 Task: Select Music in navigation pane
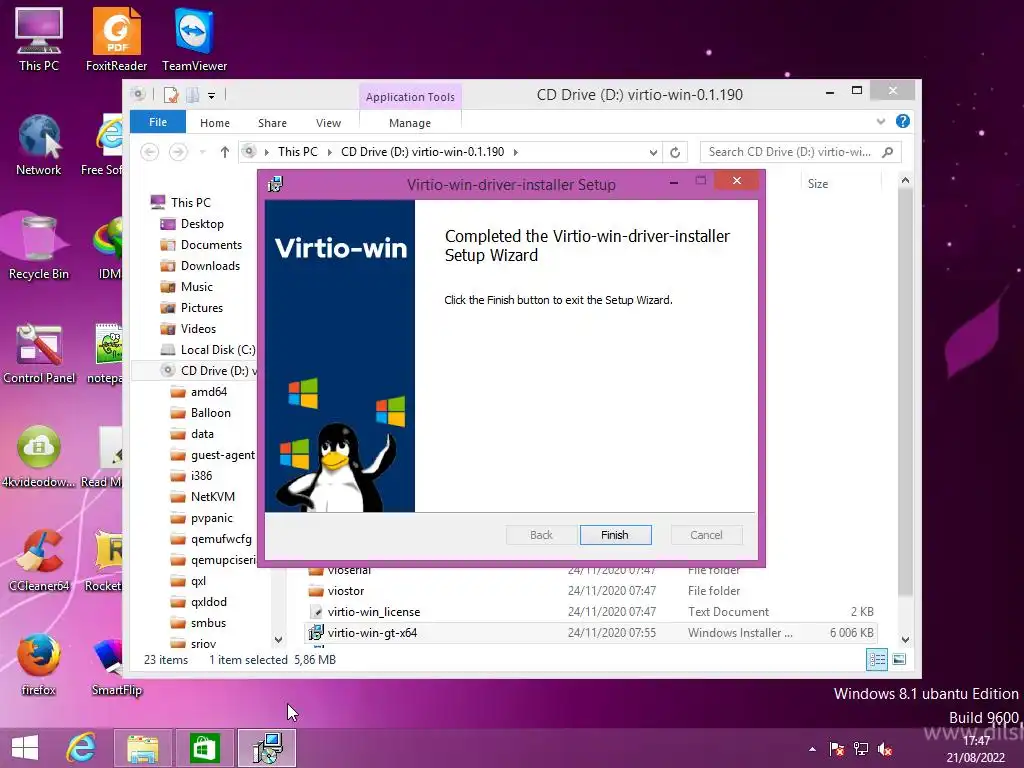197,287
